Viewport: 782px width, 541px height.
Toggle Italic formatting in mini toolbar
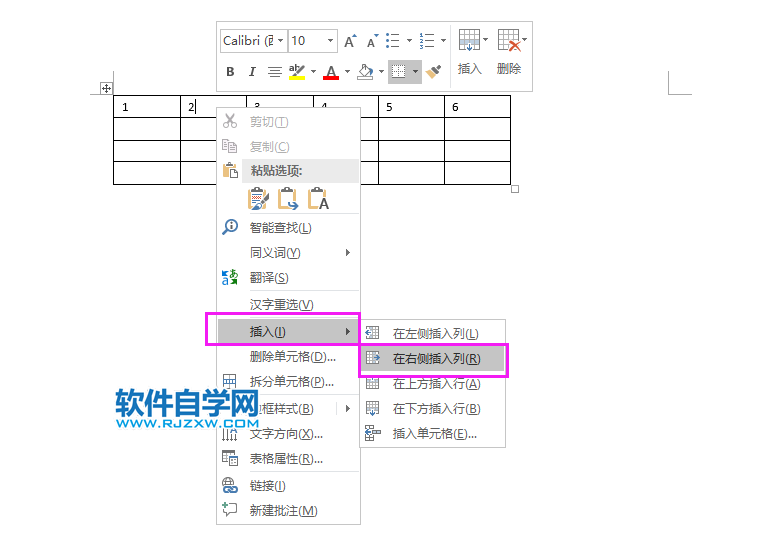pos(252,72)
